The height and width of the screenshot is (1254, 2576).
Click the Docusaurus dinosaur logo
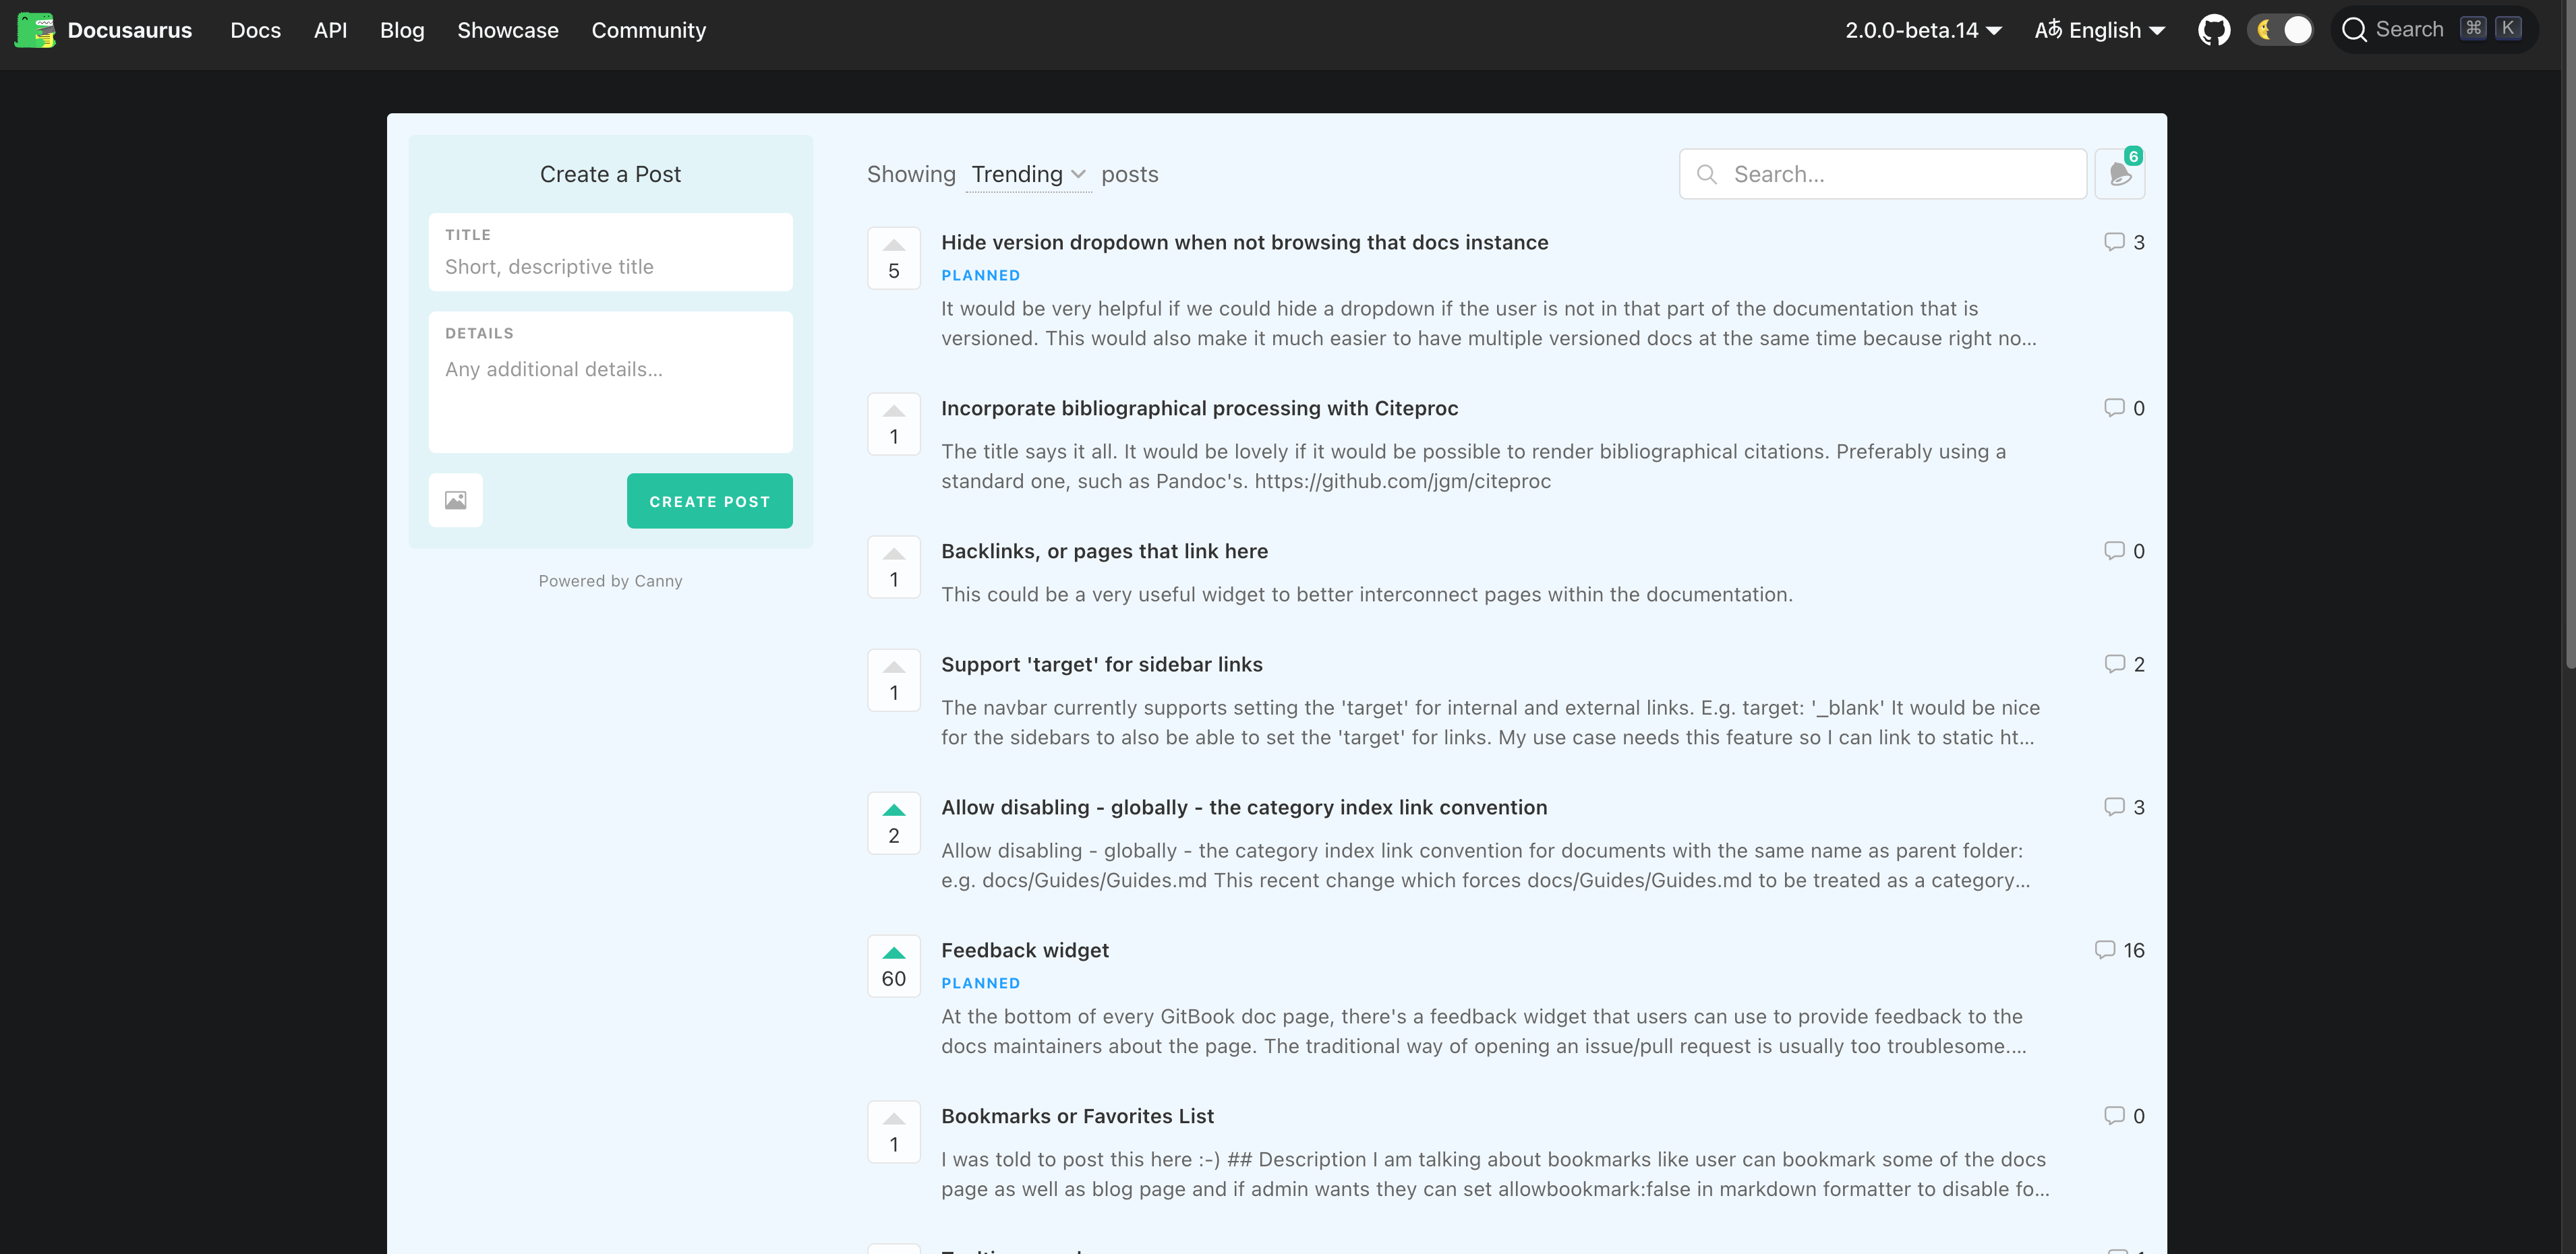[x=35, y=30]
